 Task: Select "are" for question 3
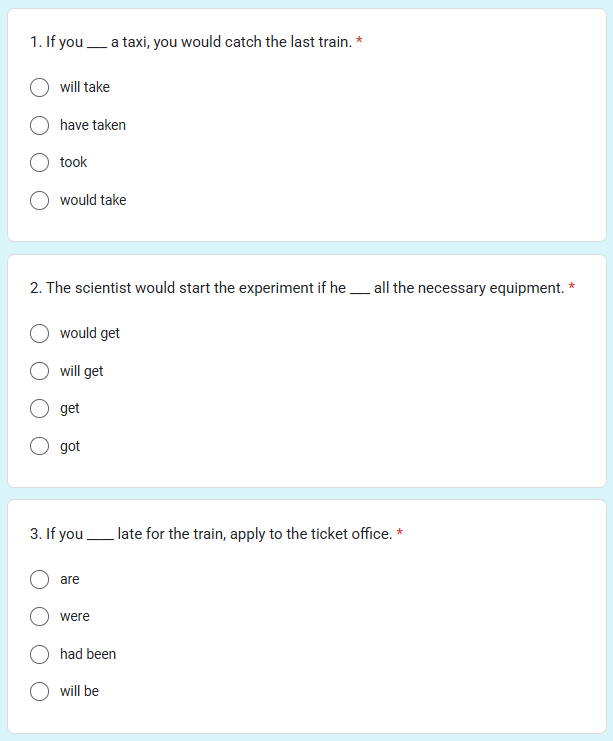tap(39, 579)
